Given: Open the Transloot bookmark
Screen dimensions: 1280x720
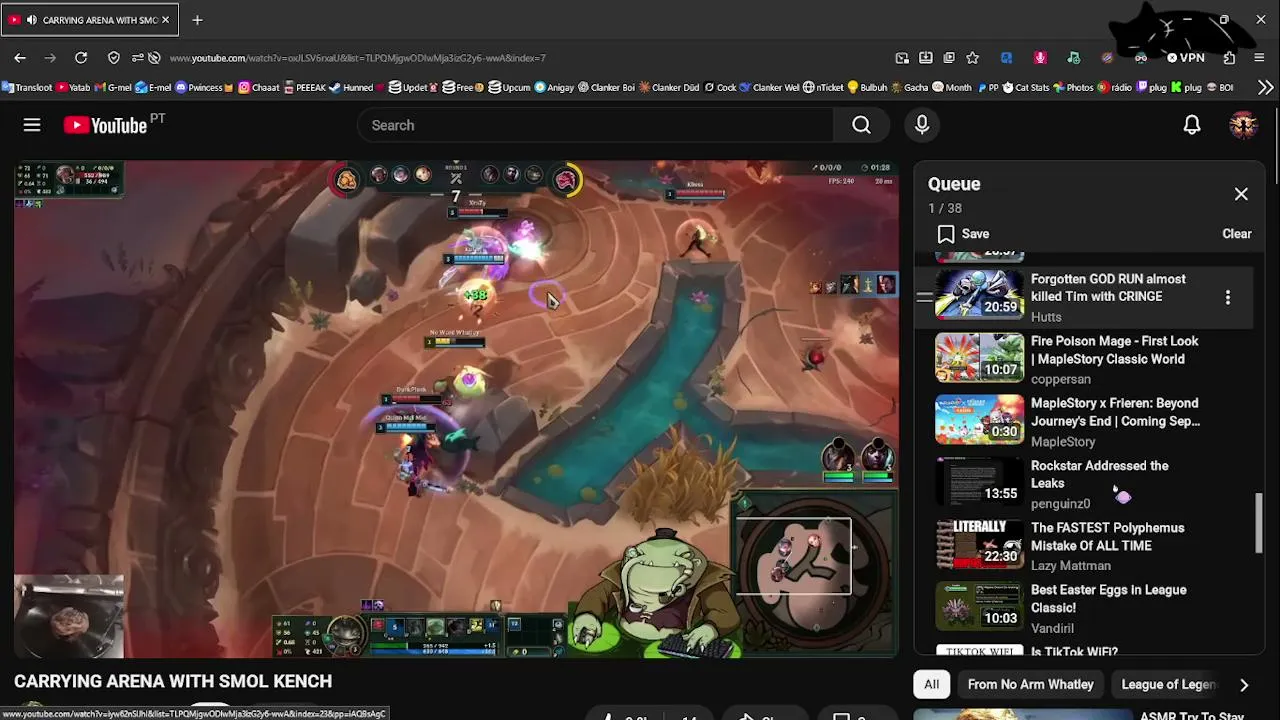Looking at the screenshot, I should 27,88.
